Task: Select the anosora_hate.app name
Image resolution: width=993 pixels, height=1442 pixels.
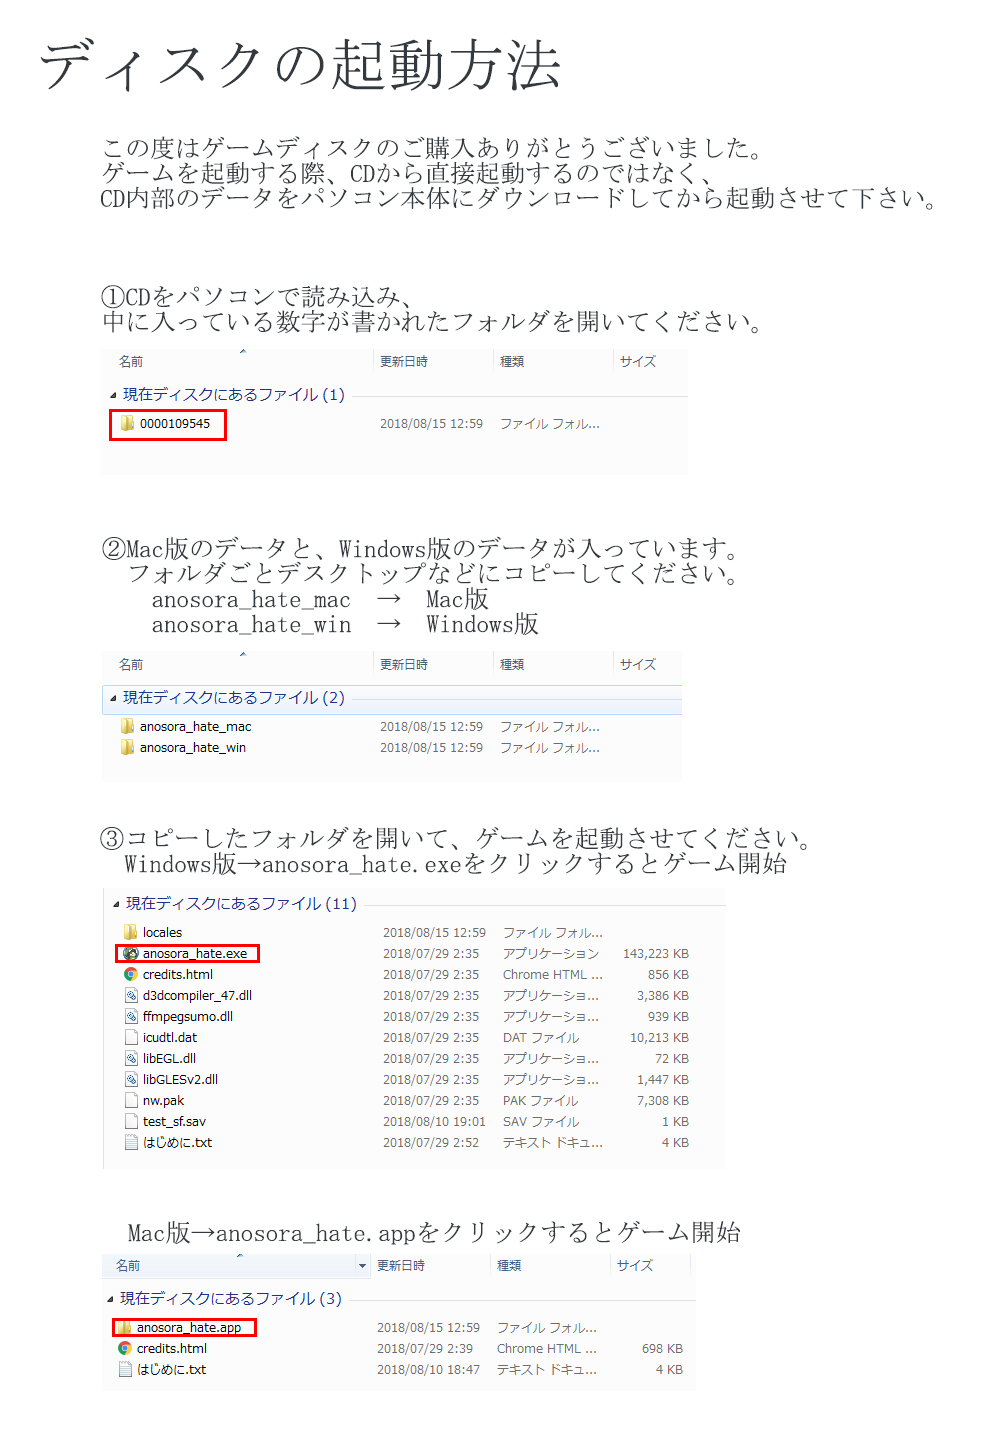Action: click(189, 1328)
